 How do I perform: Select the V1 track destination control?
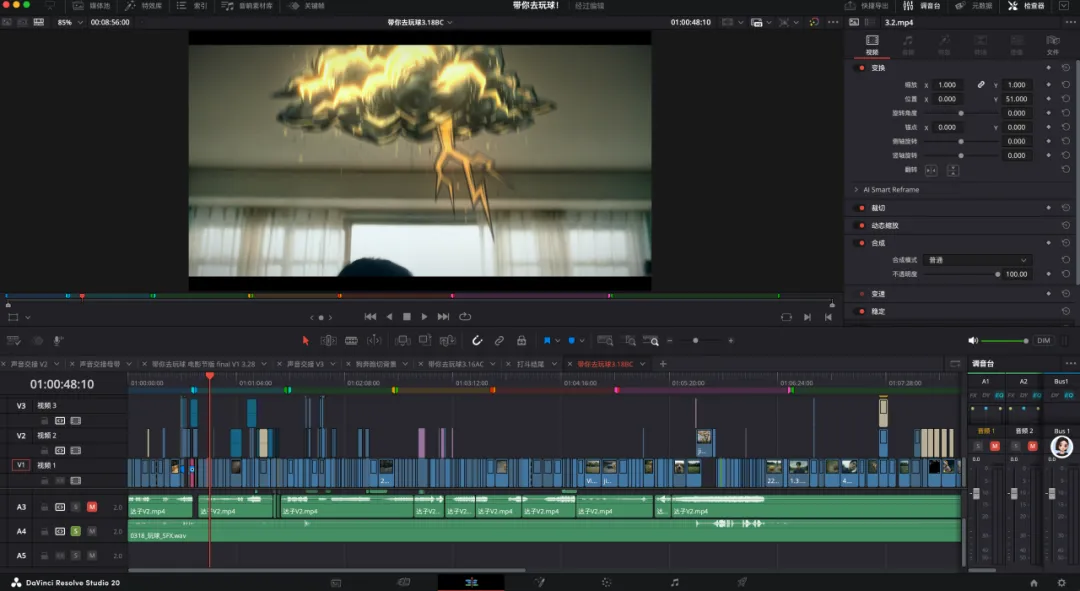coord(21,465)
